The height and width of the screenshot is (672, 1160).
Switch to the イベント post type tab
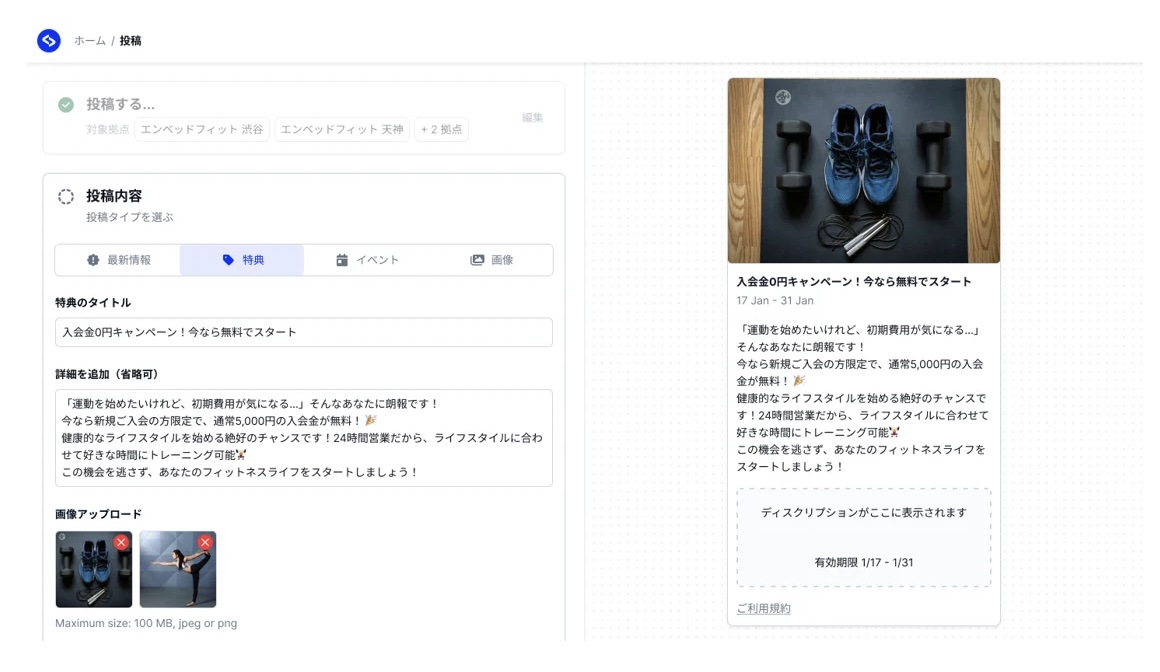[366, 260]
